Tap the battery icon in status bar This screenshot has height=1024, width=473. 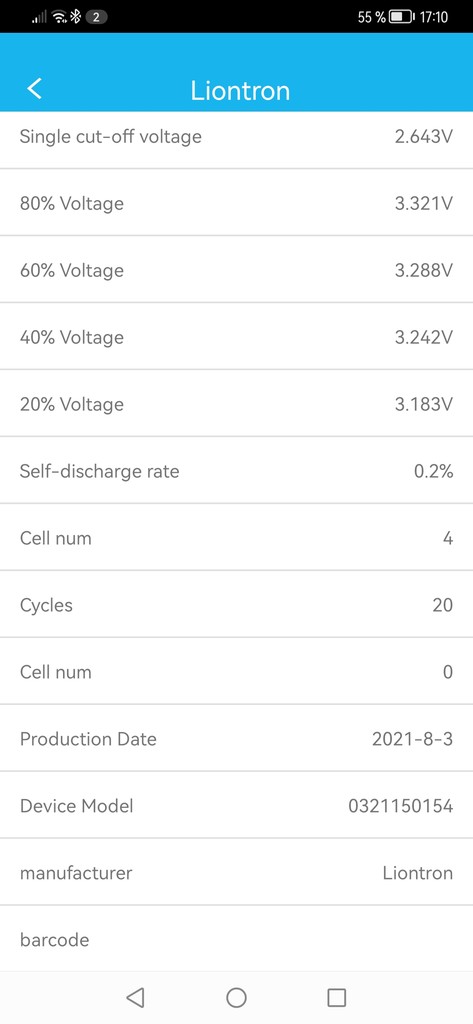tap(402, 17)
